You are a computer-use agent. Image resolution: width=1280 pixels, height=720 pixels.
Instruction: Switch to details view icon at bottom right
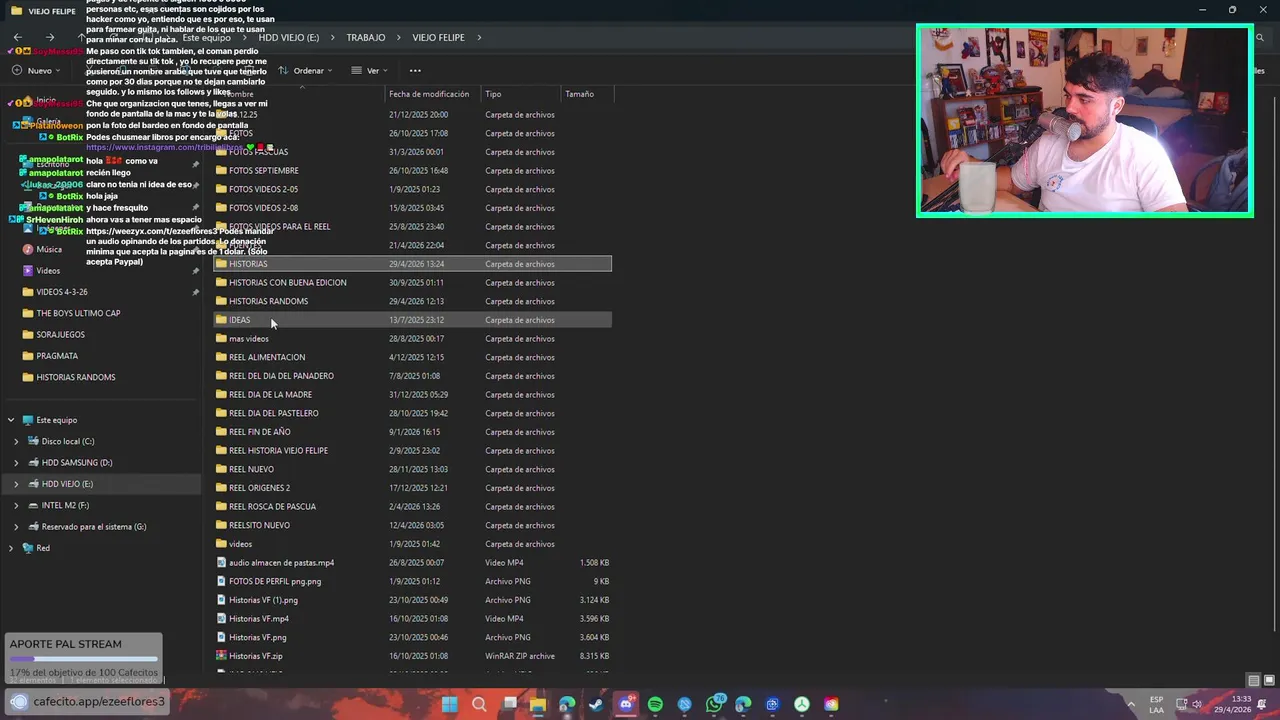pos(1253,681)
